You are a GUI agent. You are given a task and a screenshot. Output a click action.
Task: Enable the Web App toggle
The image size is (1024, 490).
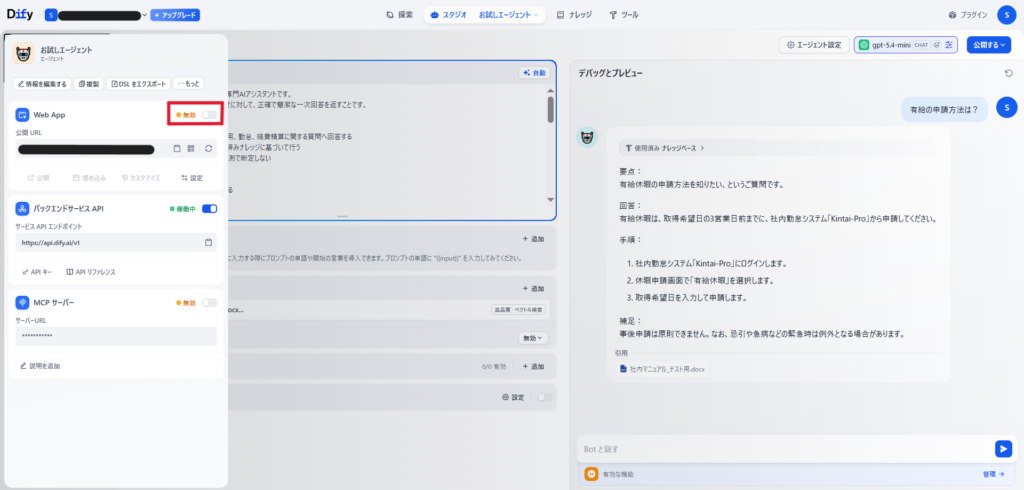[209, 114]
